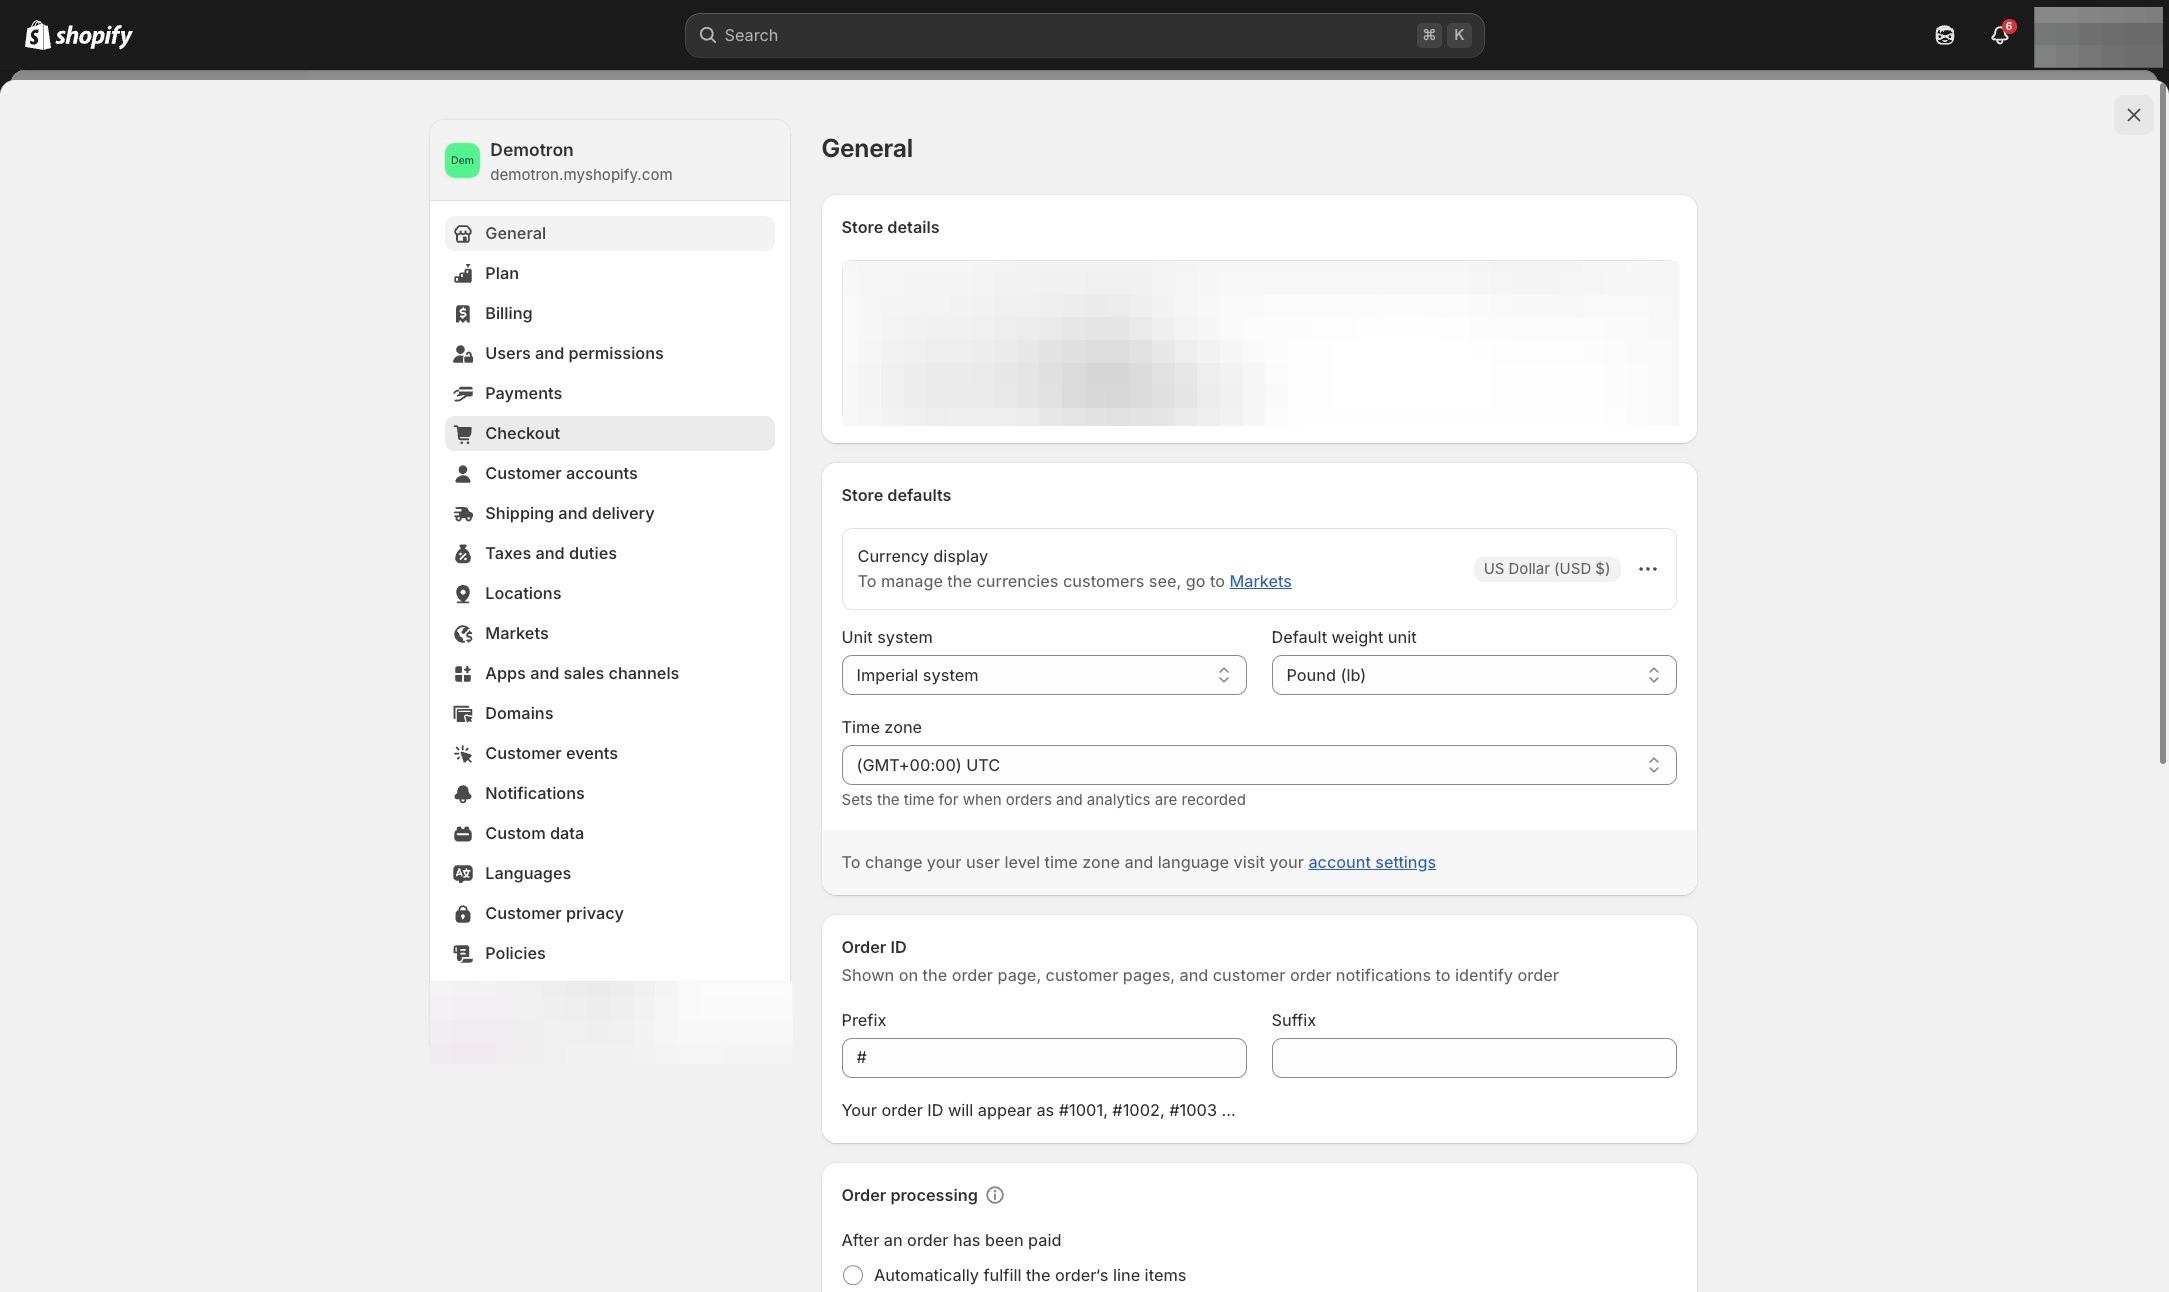The height and width of the screenshot is (1292, 2169).
Task: Open the Order processing info icon
Action: (x=994, y=1195)
